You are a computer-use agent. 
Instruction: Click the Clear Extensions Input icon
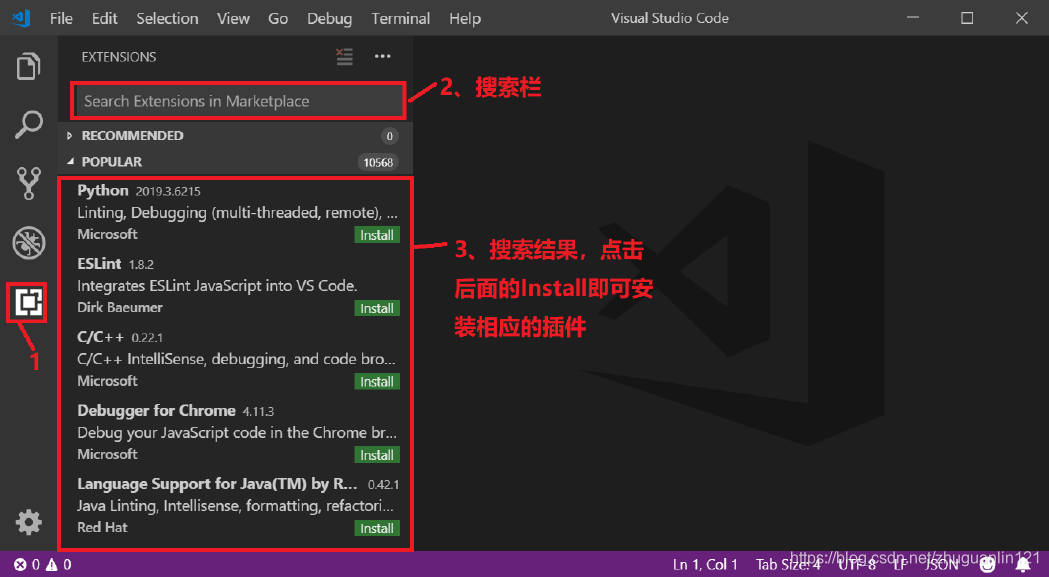click(345, 57)
